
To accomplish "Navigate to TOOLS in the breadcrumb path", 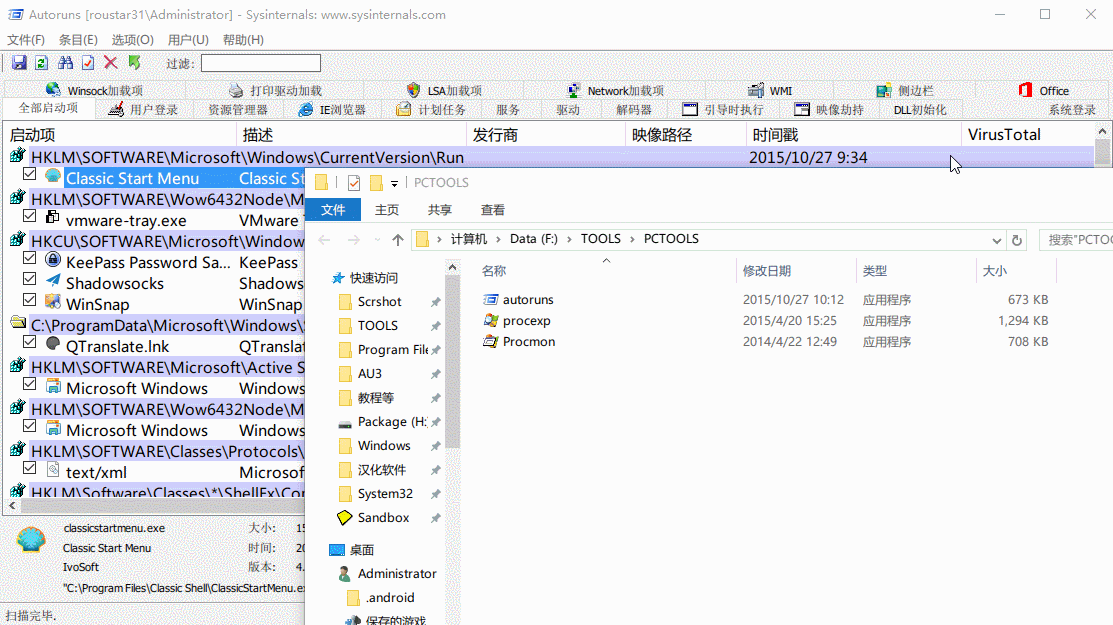I will [601, 239].
